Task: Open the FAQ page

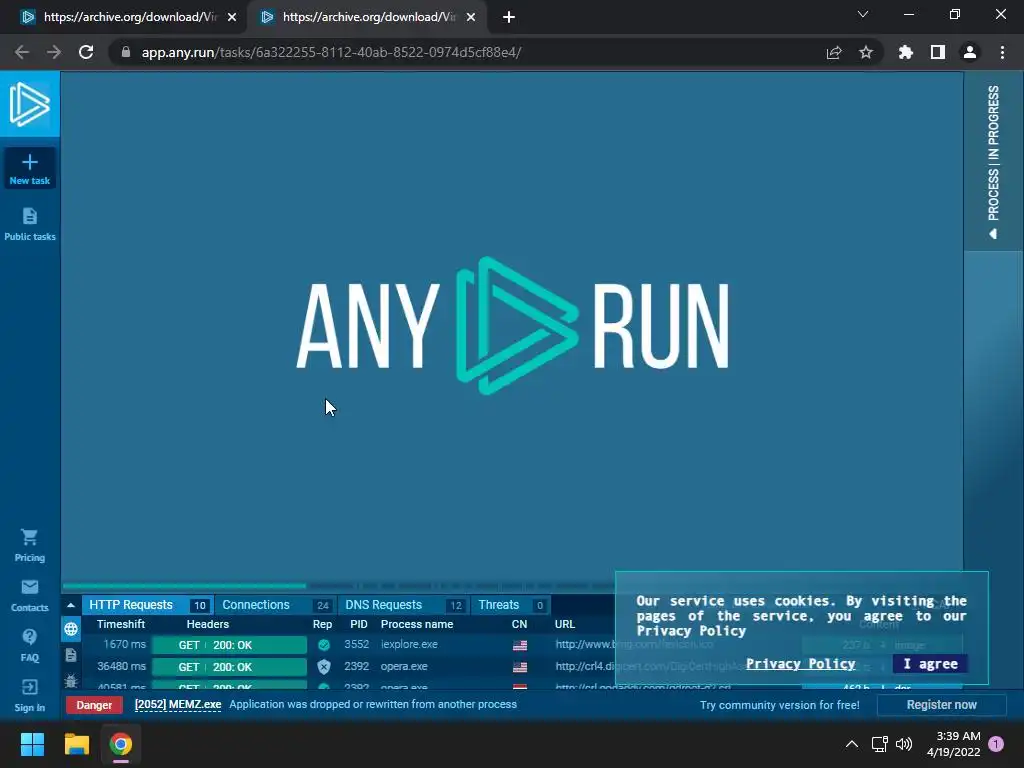Action: tap(29, 645)
